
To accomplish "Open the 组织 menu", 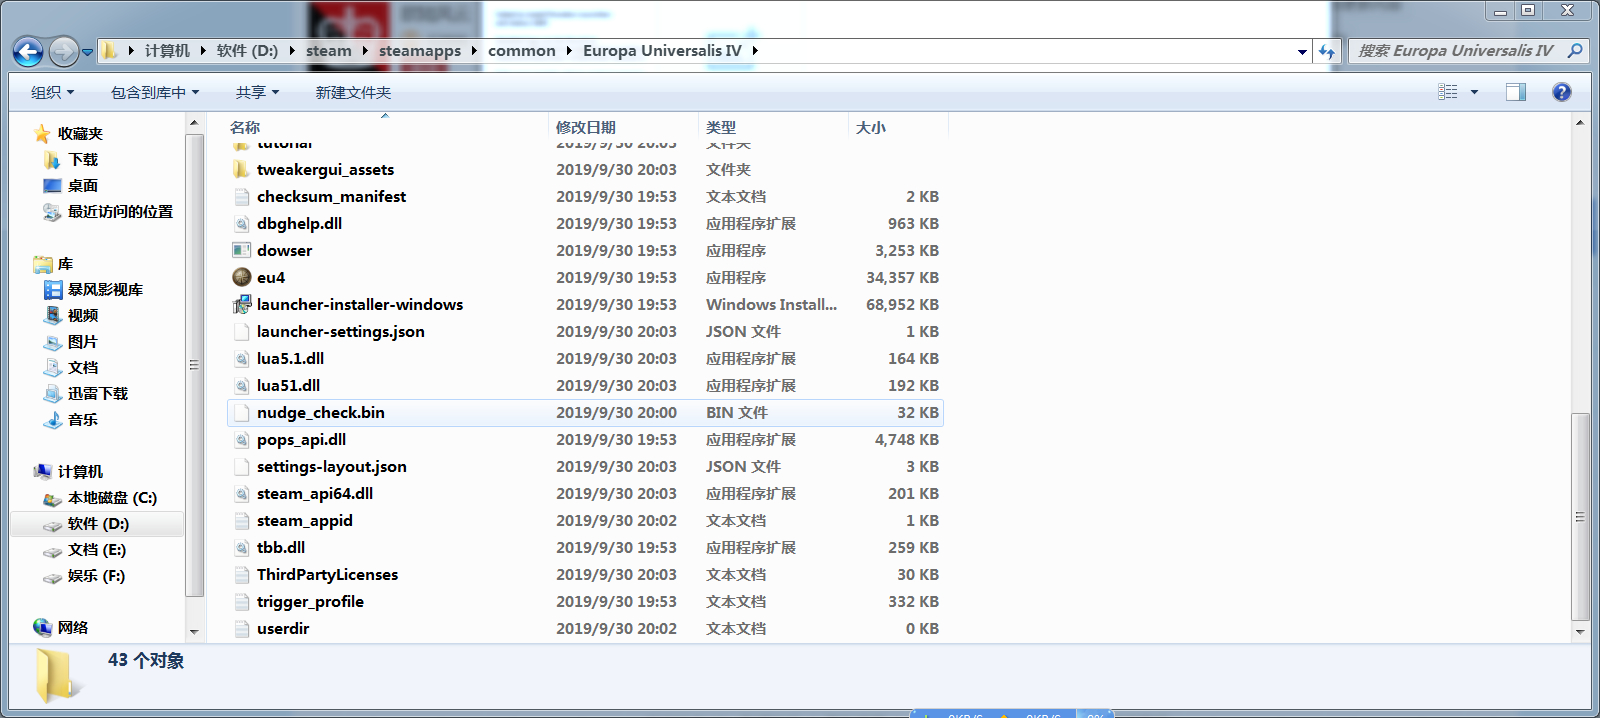I will pos(52,93).
